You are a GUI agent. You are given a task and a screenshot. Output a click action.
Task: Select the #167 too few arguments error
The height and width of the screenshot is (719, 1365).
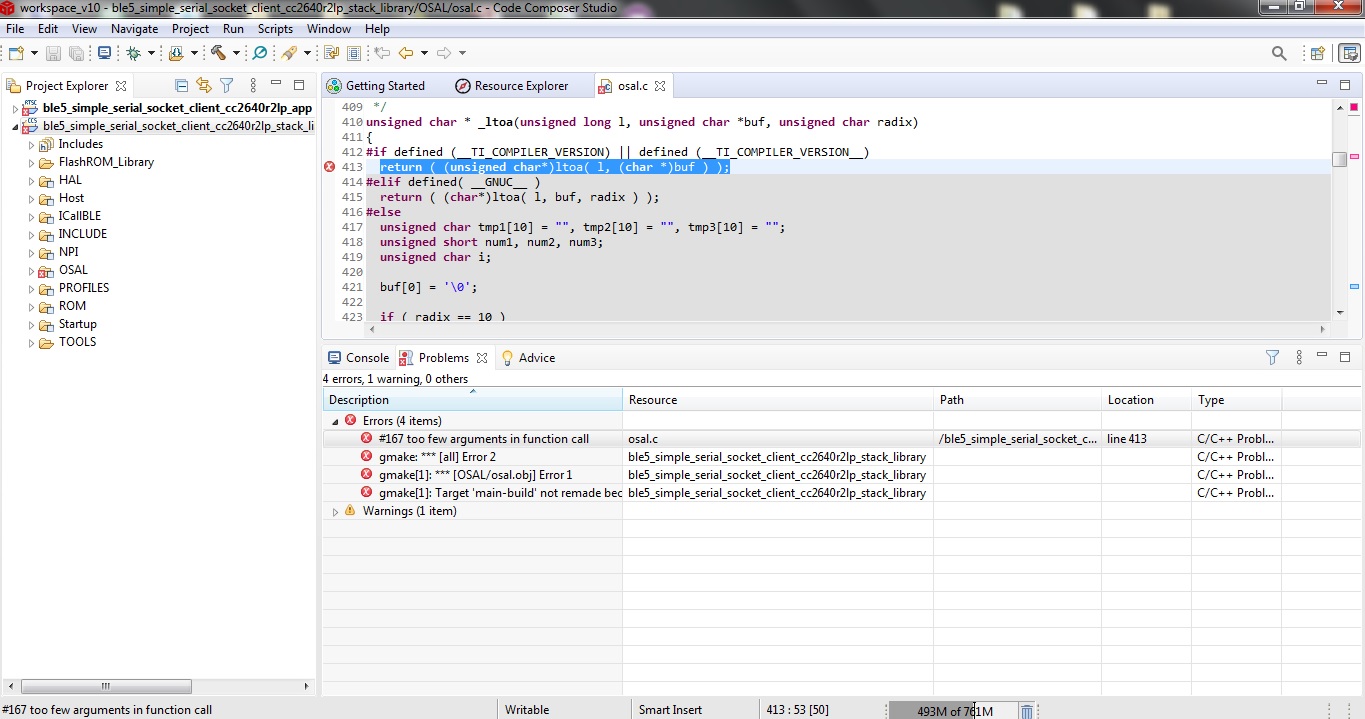484,439
